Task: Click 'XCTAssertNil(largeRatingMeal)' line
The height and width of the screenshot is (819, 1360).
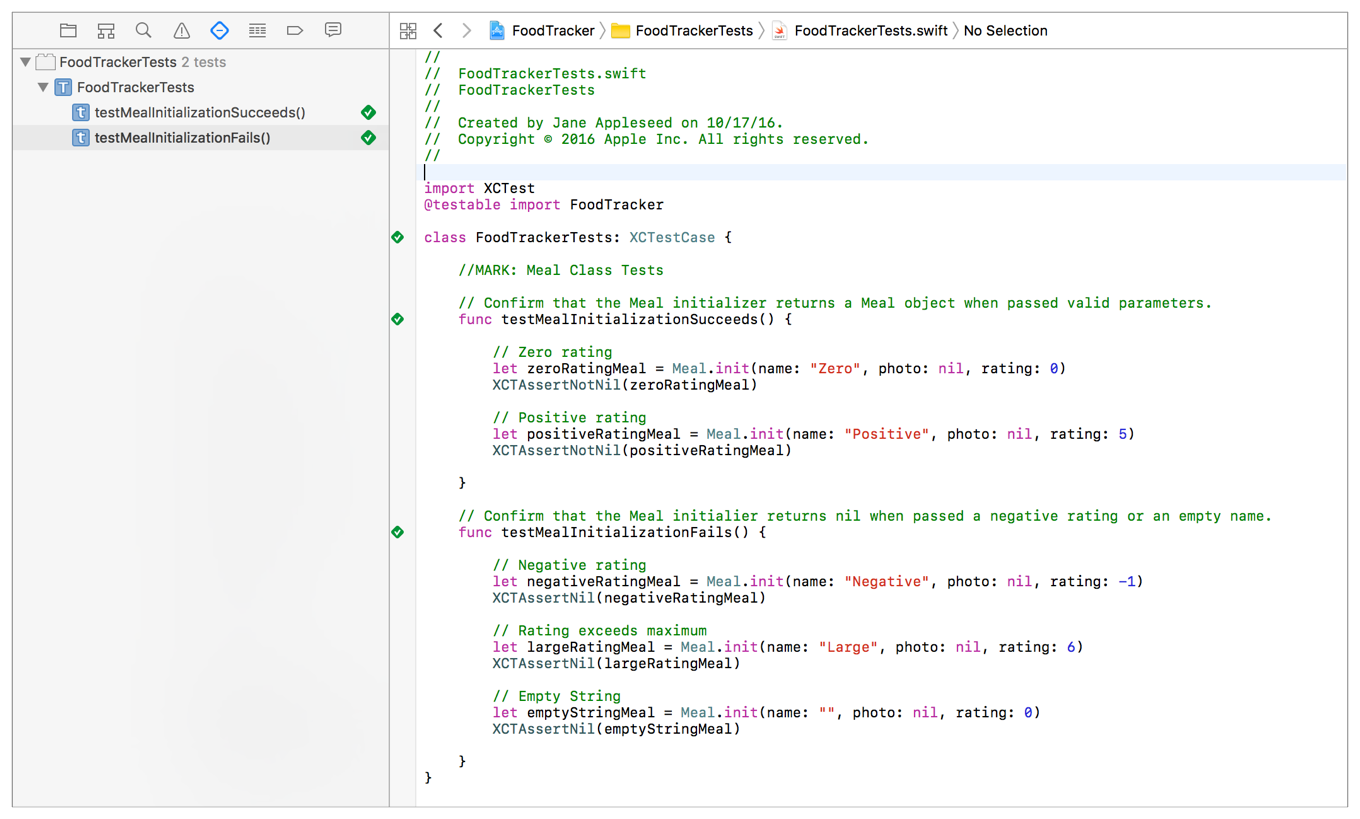Action: (616, 663)
